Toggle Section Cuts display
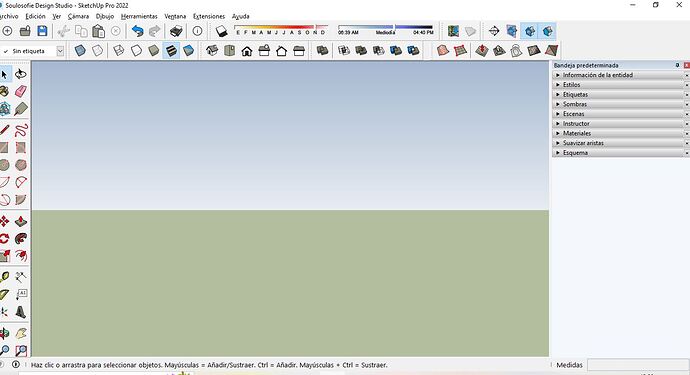 [530, 31]
